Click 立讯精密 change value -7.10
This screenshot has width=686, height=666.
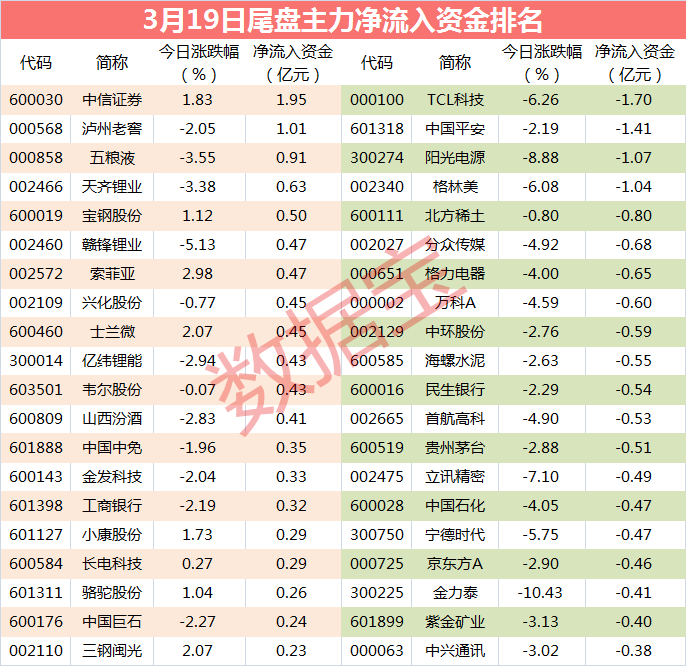(541, 477)
